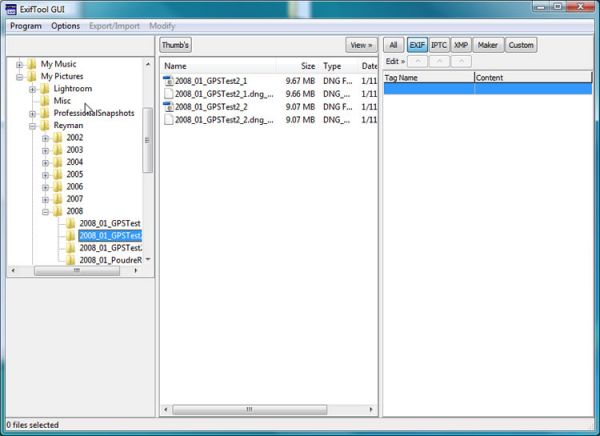Image resolution: width=600 pixels, height=436 pixels.
Task: Click the folder tree vertical scrollbar thumb
Action: (x=147, y=140)
